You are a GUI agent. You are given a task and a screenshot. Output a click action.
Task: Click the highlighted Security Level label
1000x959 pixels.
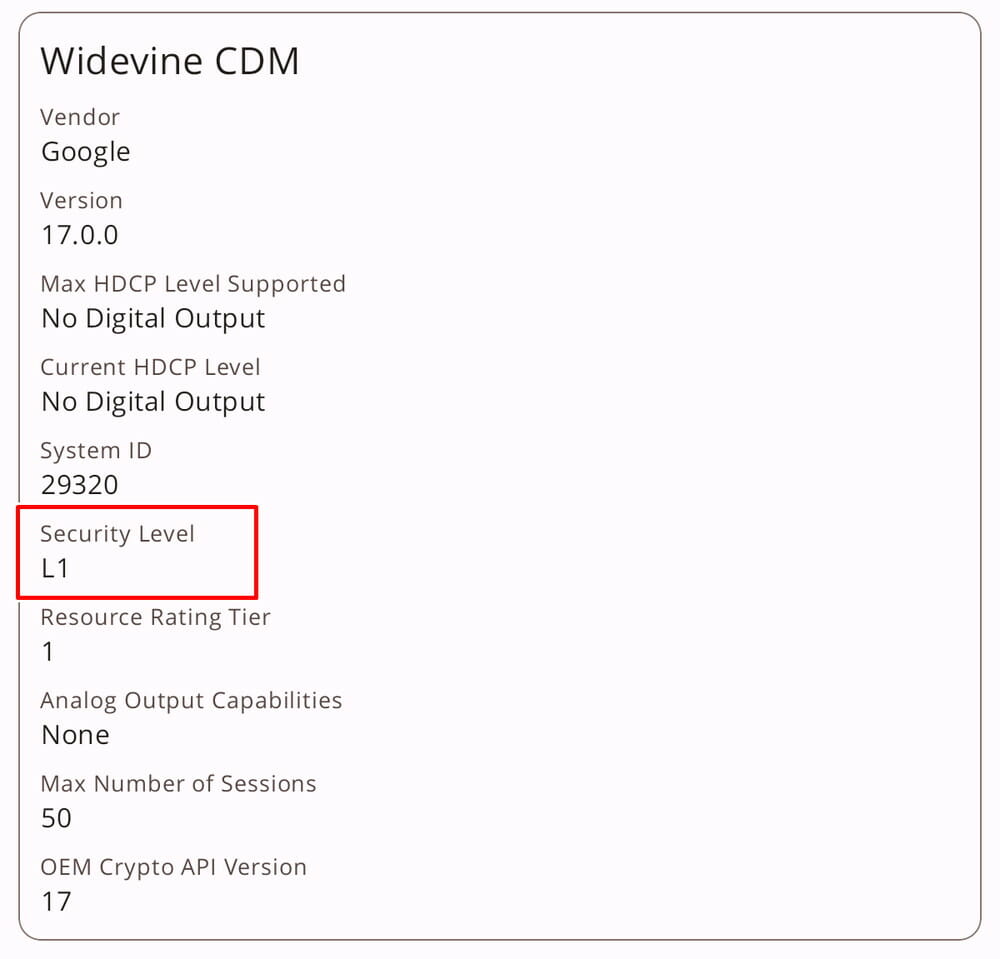point(117,534)
